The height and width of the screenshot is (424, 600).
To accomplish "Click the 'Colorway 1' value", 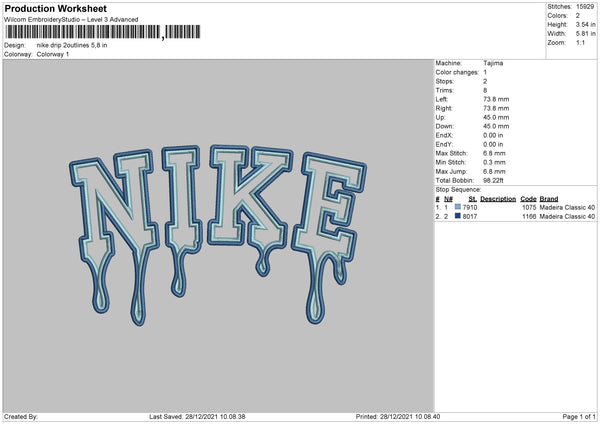I will 53,54.
